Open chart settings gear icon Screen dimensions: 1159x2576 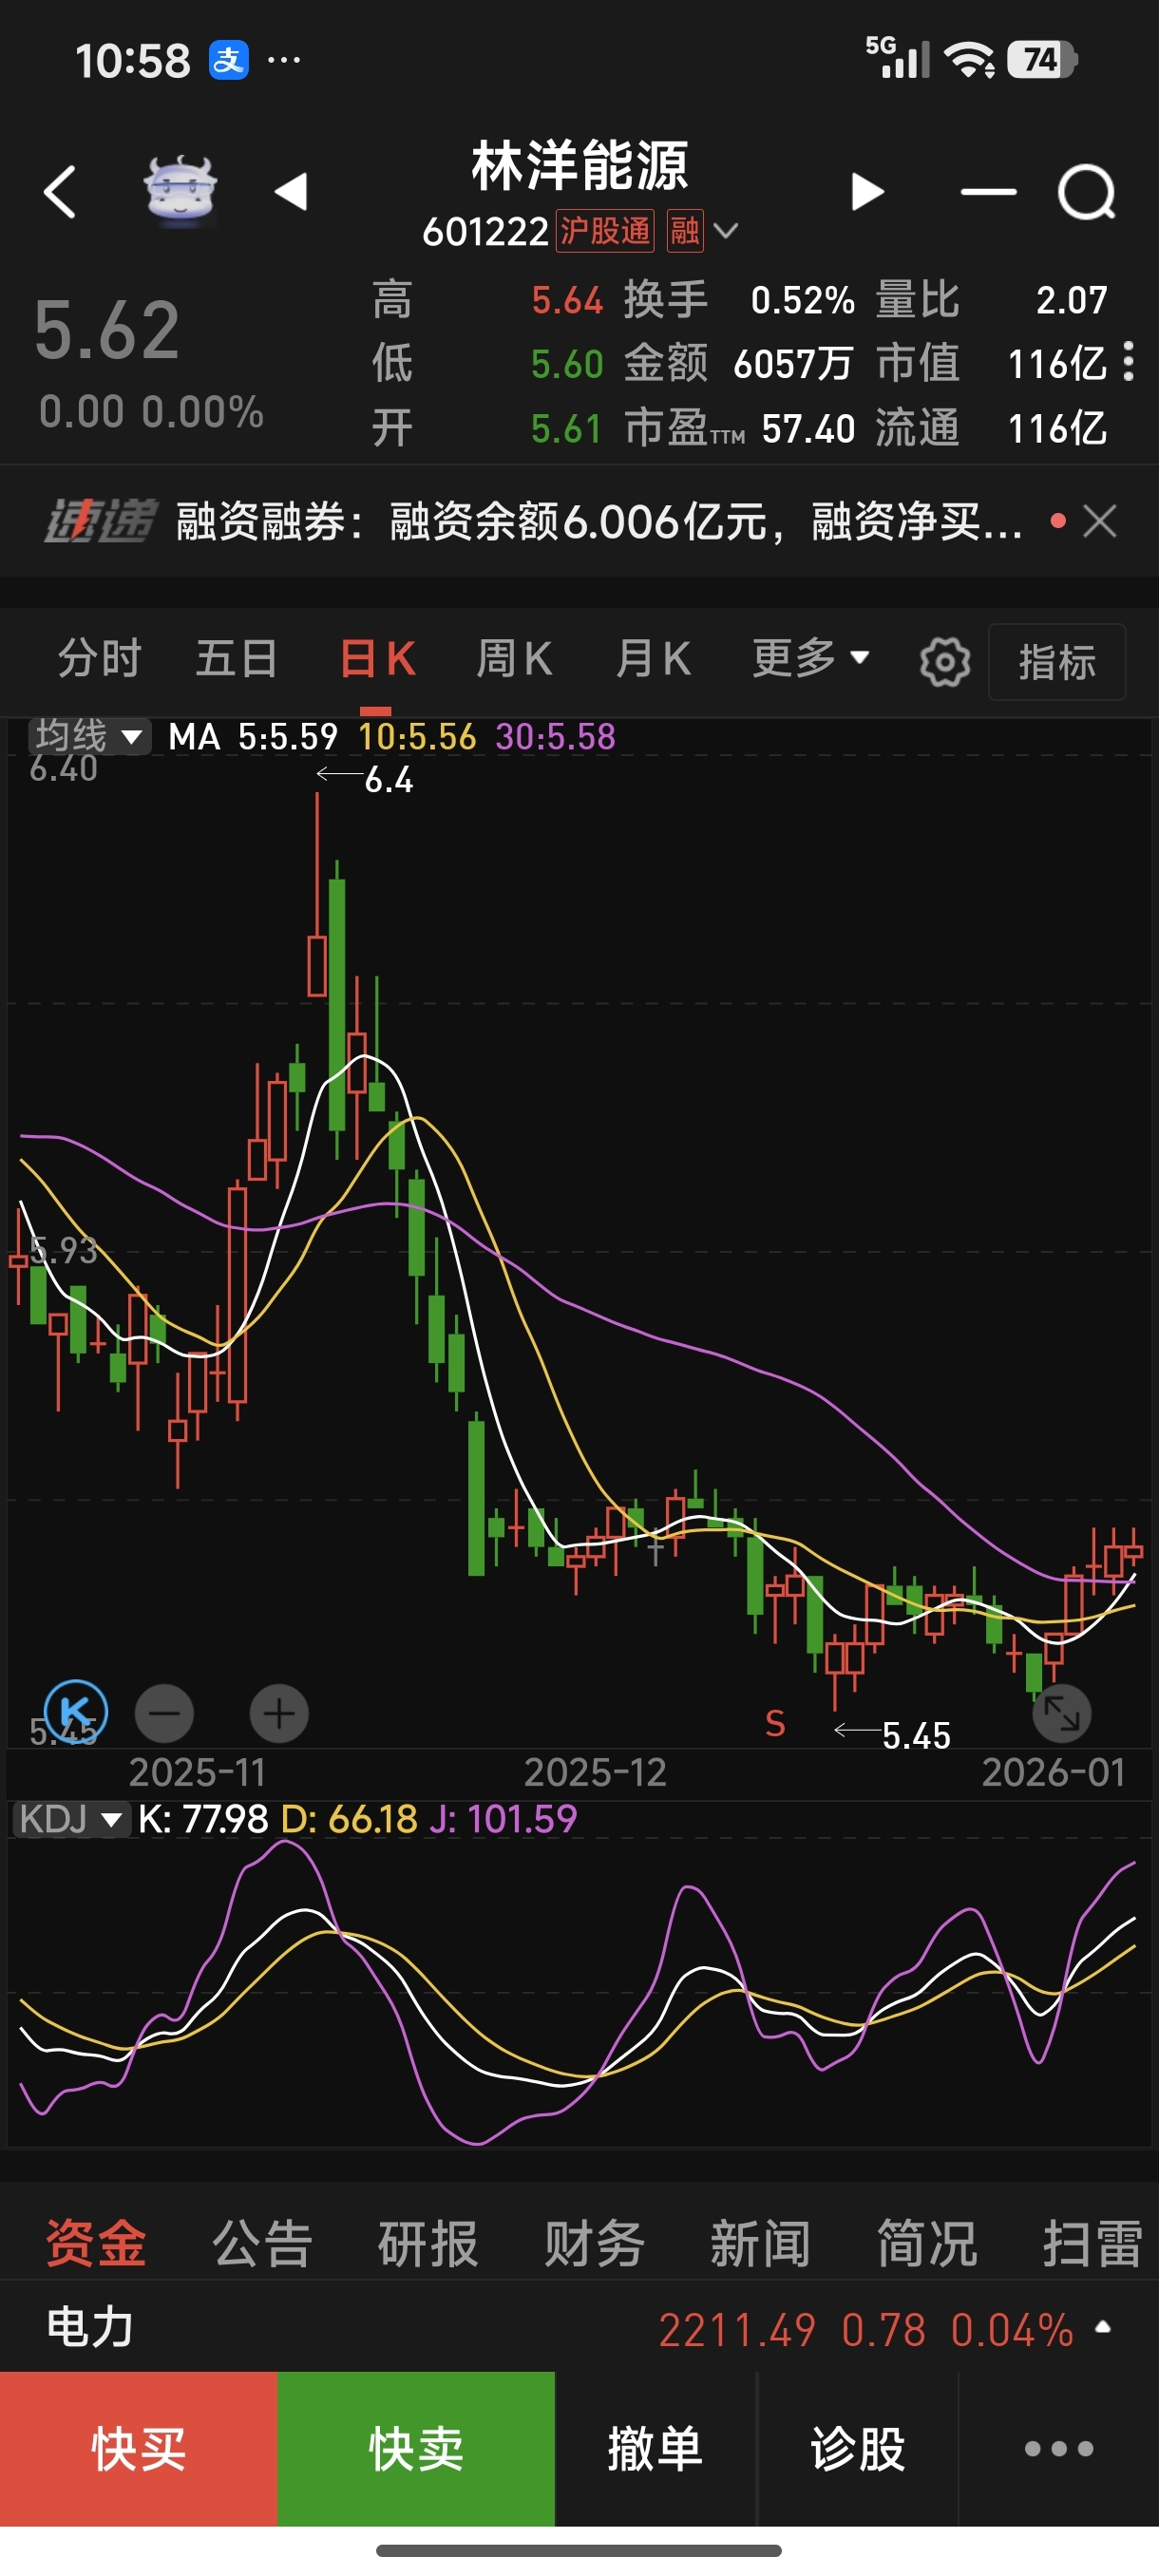click(x=945, y=661)
